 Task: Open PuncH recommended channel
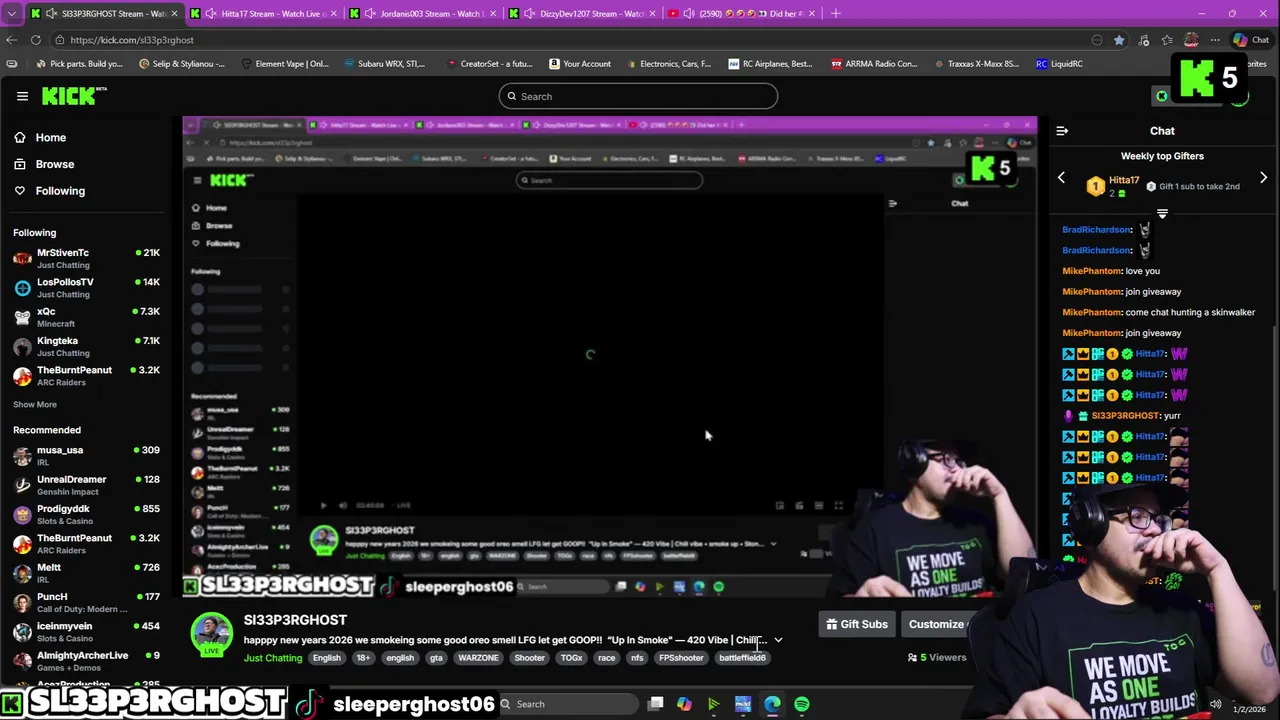coord(86,602)
